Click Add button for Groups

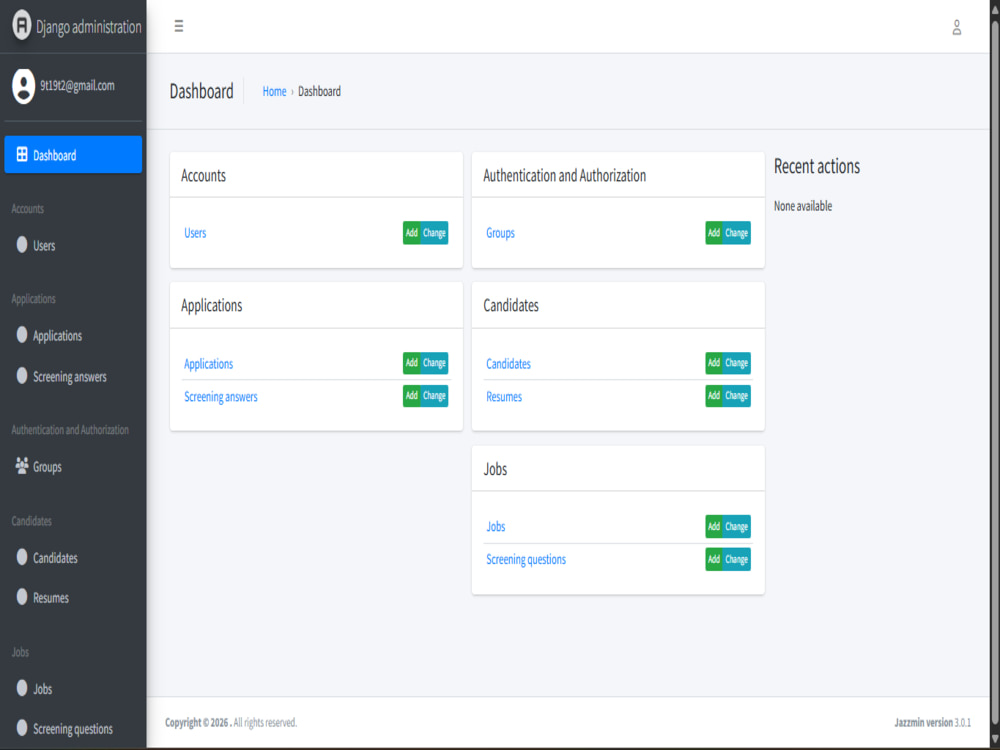pyautogui.click(x=714, y=233)
